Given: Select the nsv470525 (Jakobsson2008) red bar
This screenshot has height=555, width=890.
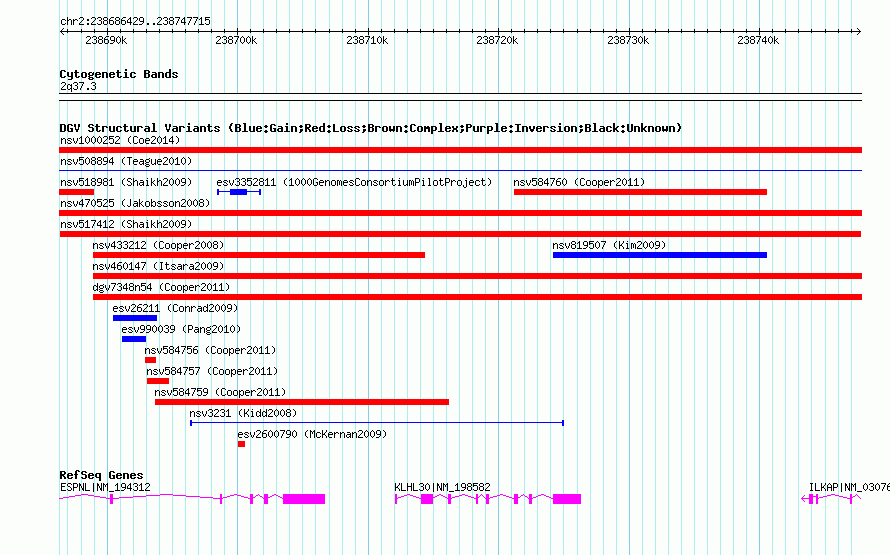Looking at the screenshot, I should point(460,213).
